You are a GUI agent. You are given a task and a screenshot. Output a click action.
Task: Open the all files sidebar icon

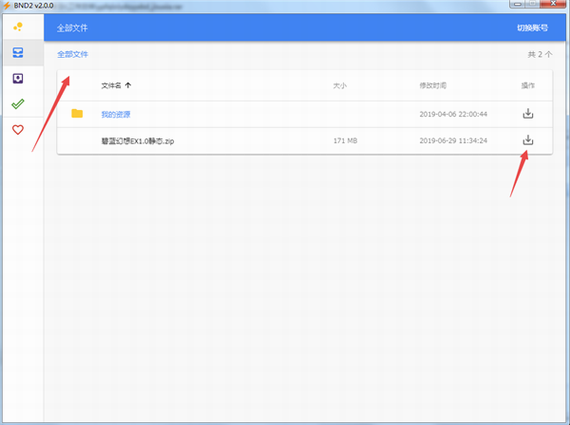[x=18, y=53]
